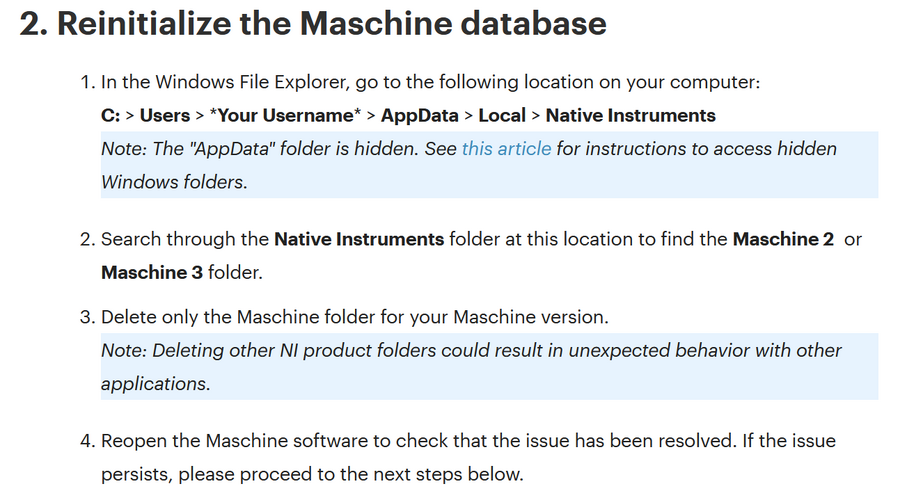Click the "persists, please proceed" final line
The height and width of the screenshot is (500, 907).
pos(312,475)
